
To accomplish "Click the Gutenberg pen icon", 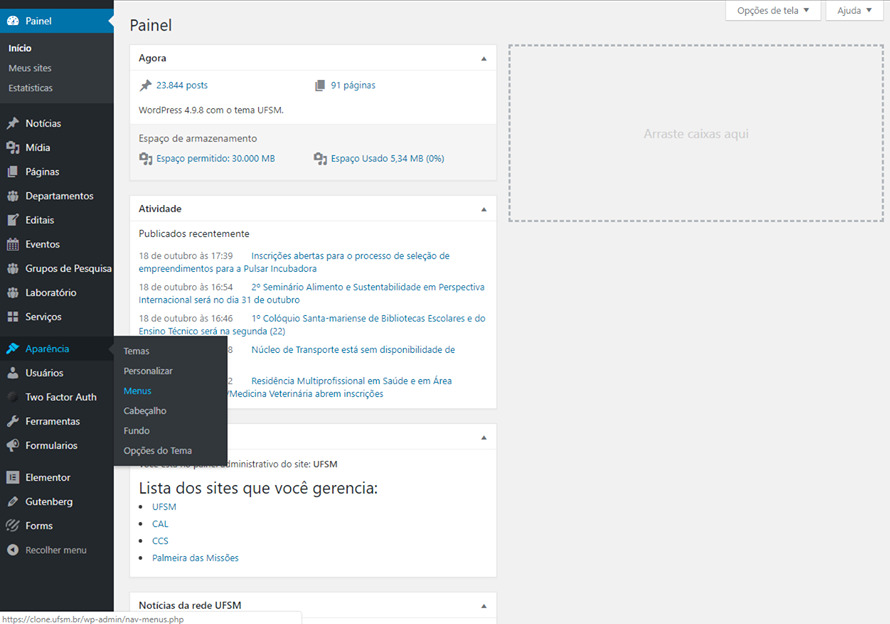I will coord(13,502).
